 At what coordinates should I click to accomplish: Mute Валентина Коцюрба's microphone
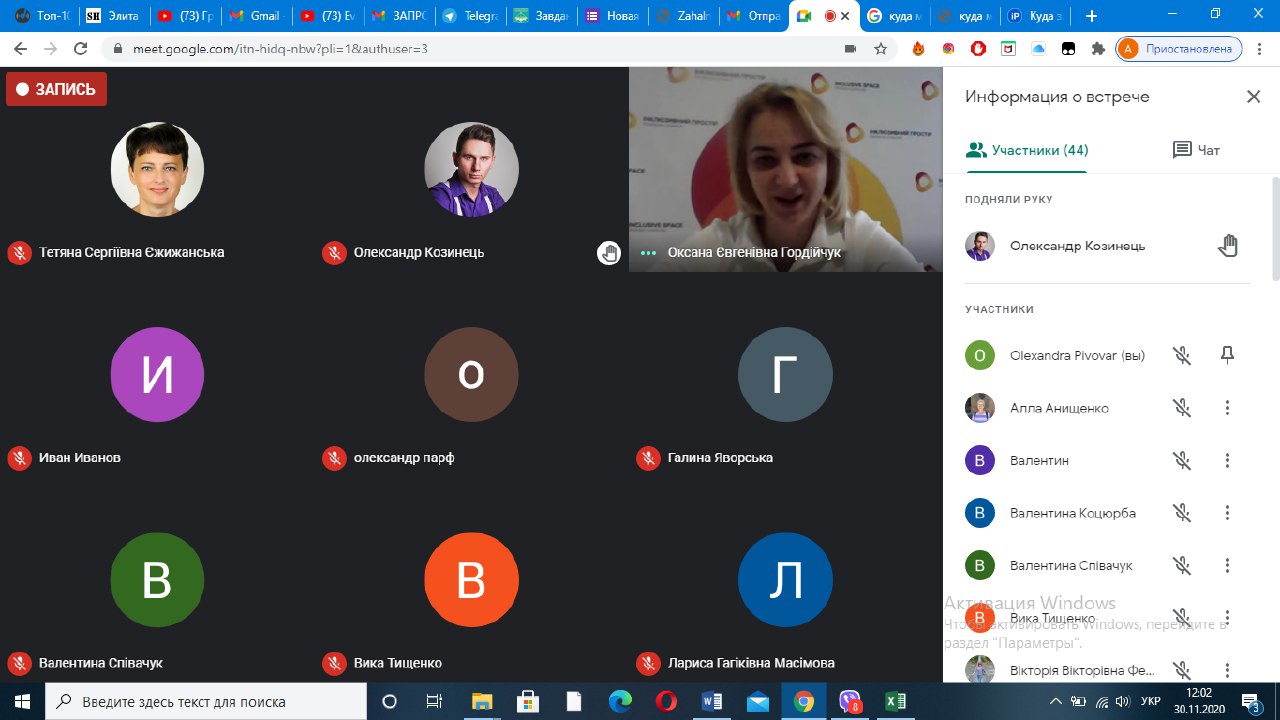click(1182, 513)
